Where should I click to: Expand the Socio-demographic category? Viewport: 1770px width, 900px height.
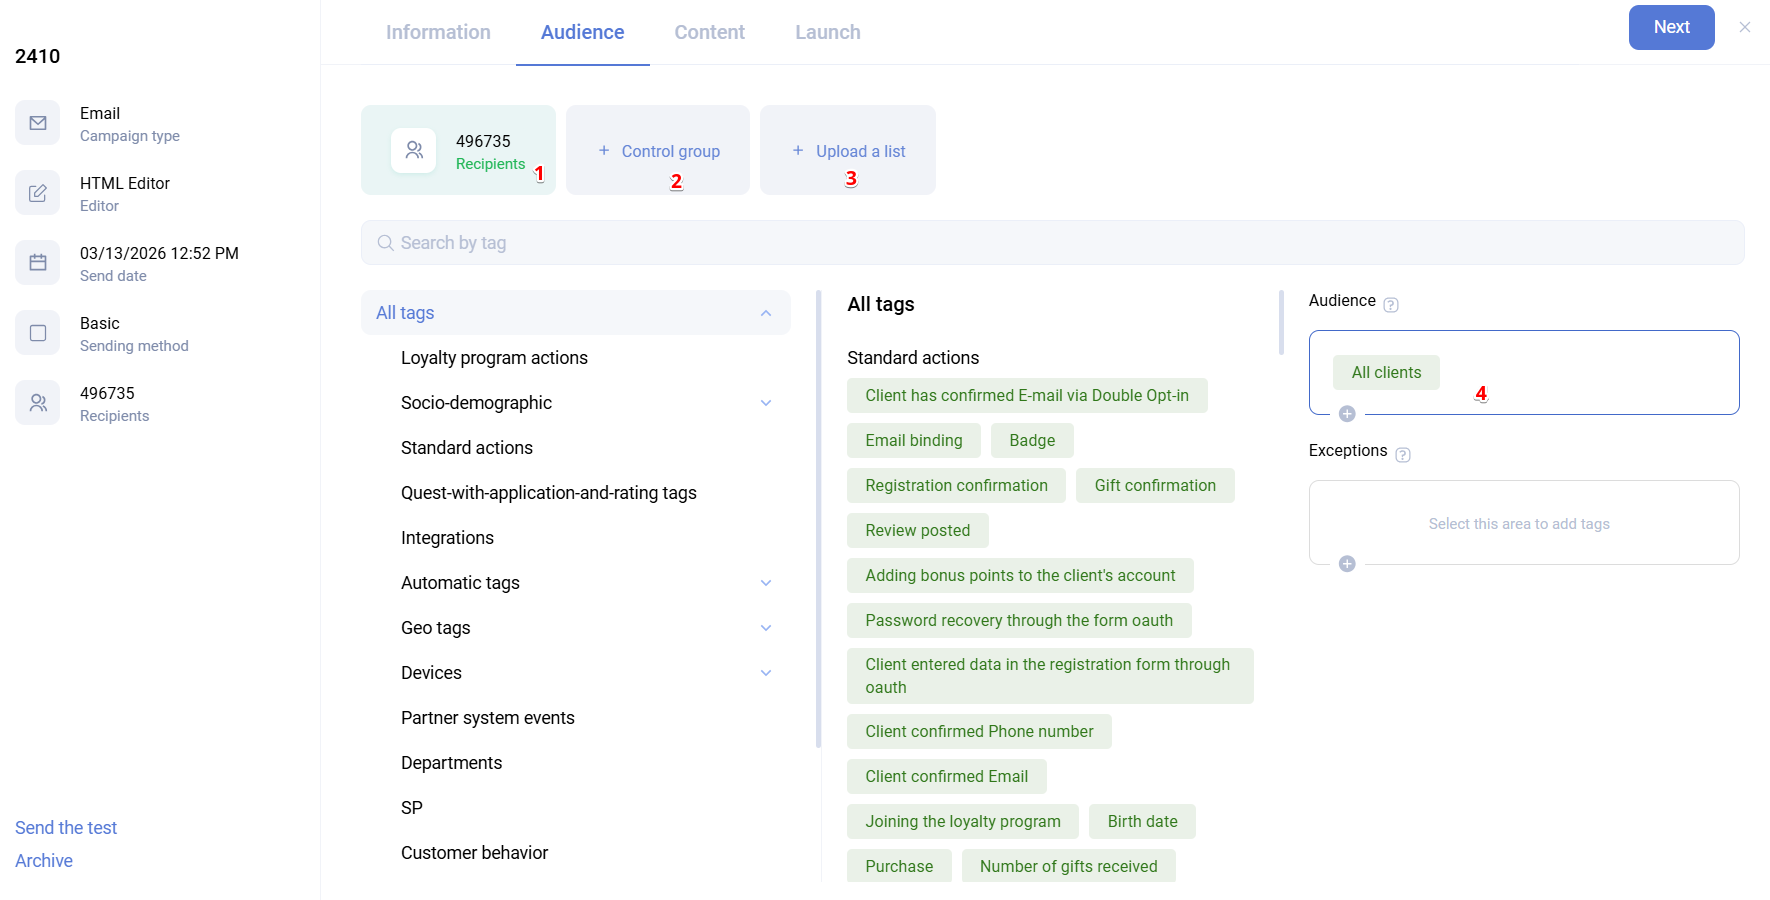click(766, 403)
